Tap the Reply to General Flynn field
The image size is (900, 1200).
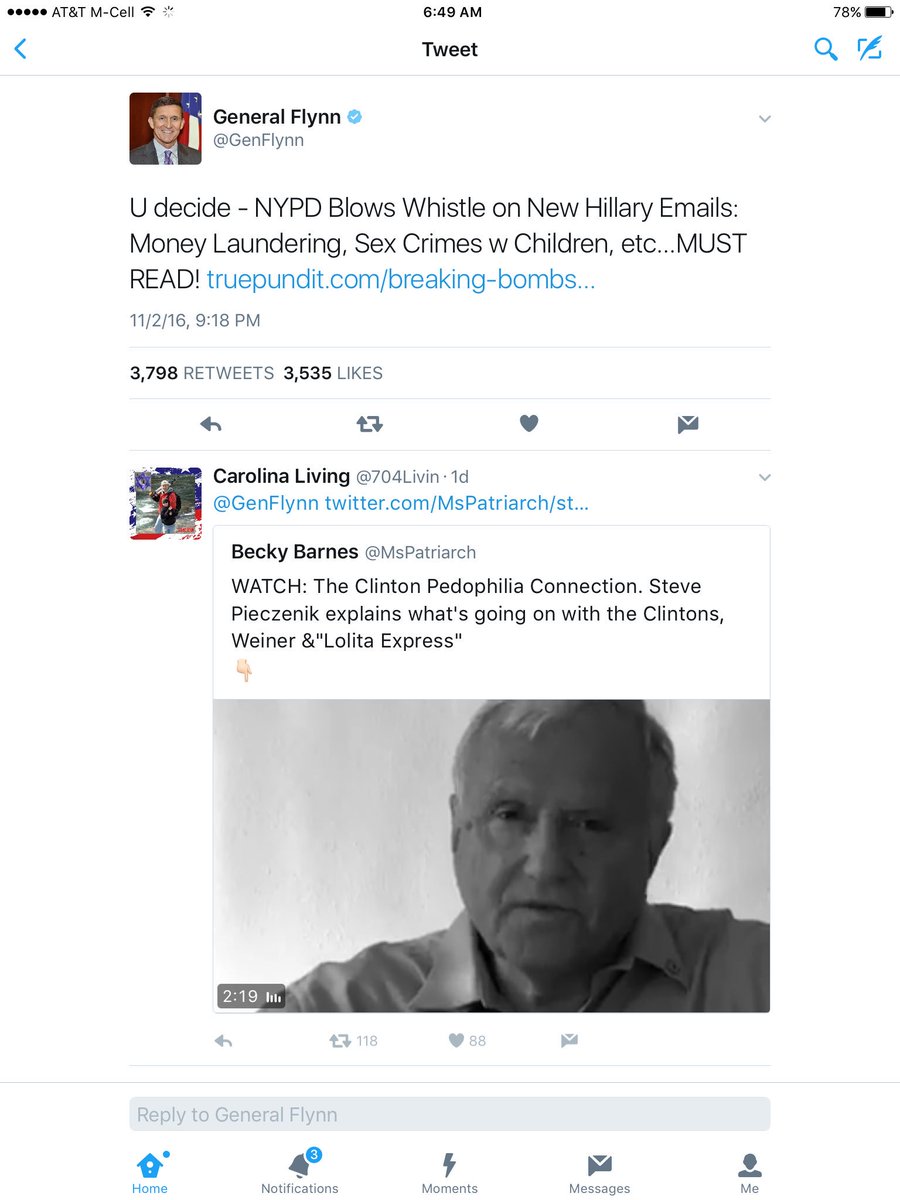450,1114
